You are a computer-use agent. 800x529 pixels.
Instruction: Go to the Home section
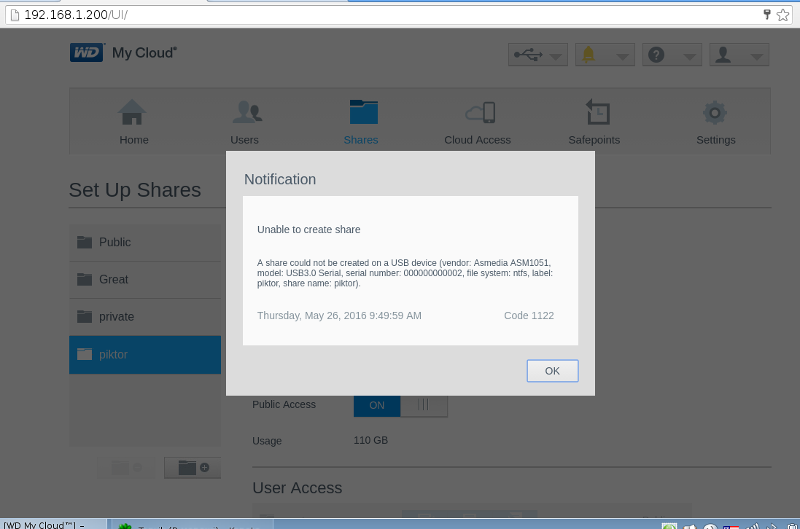(x=133, y=122)
